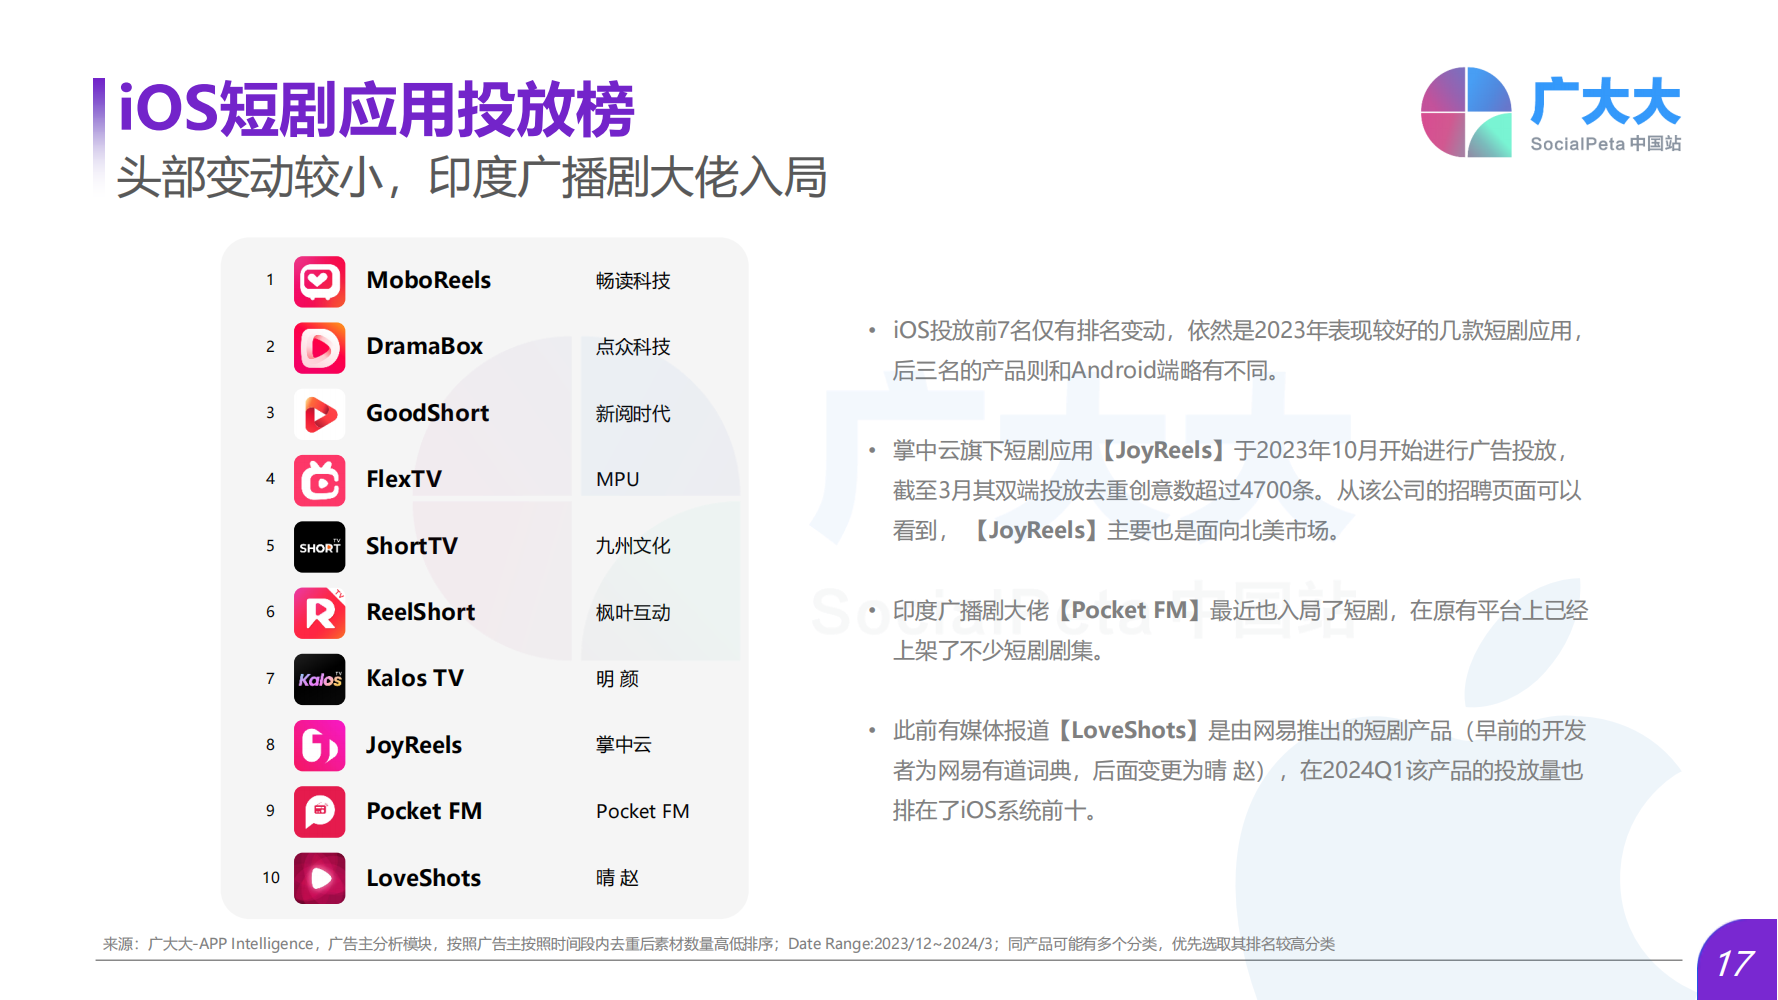Click the JoyReels app icon
Viewport: 1778px width, 1000px height.
319,746
